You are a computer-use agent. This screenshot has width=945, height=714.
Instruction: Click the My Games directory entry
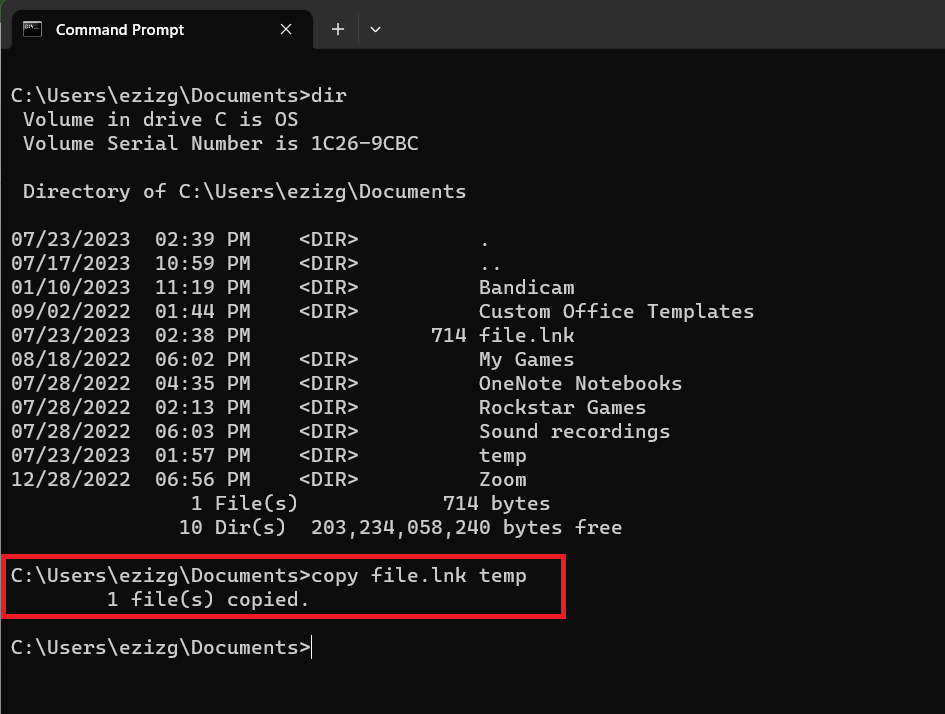pos(526,360)
